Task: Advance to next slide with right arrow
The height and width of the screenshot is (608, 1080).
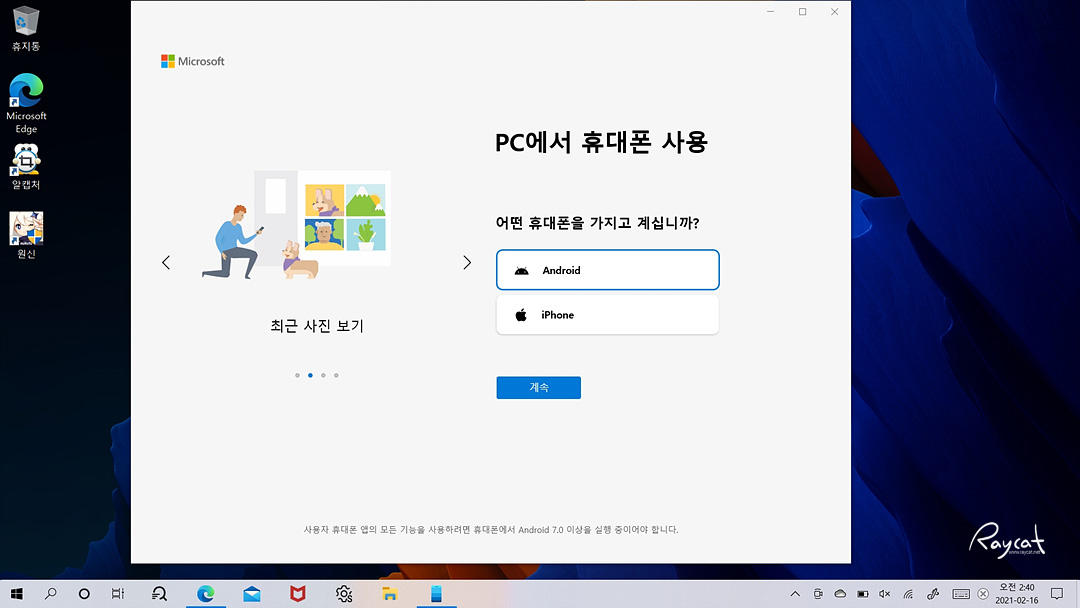Action: pos(467,262)
